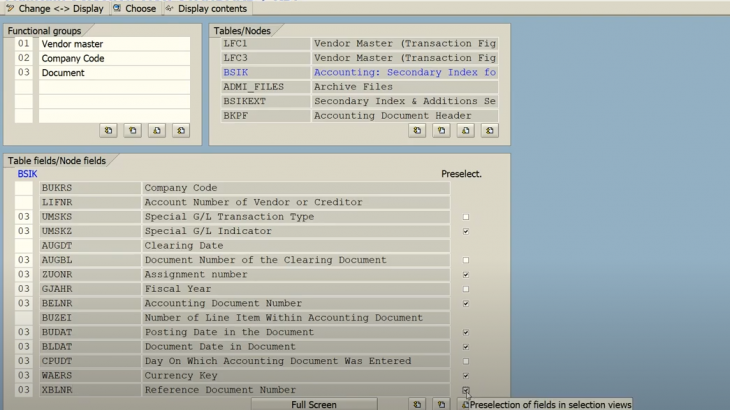Open Display contents from the toolbar
This screenshot has height=410, width=730.
coord(206,8)
